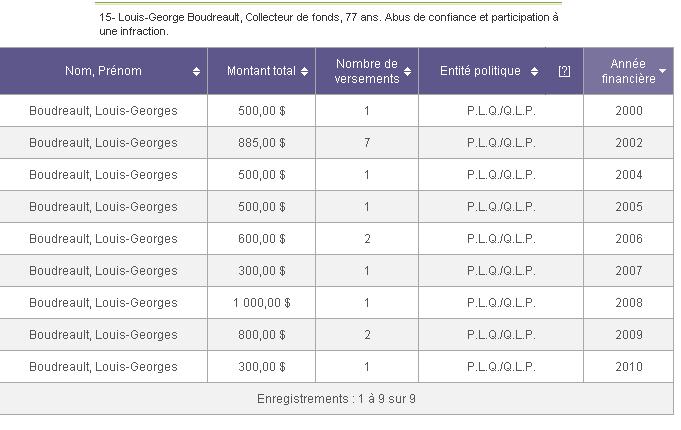
Task: Select the 2005 fiscal year cell
Action: [628, 207]
